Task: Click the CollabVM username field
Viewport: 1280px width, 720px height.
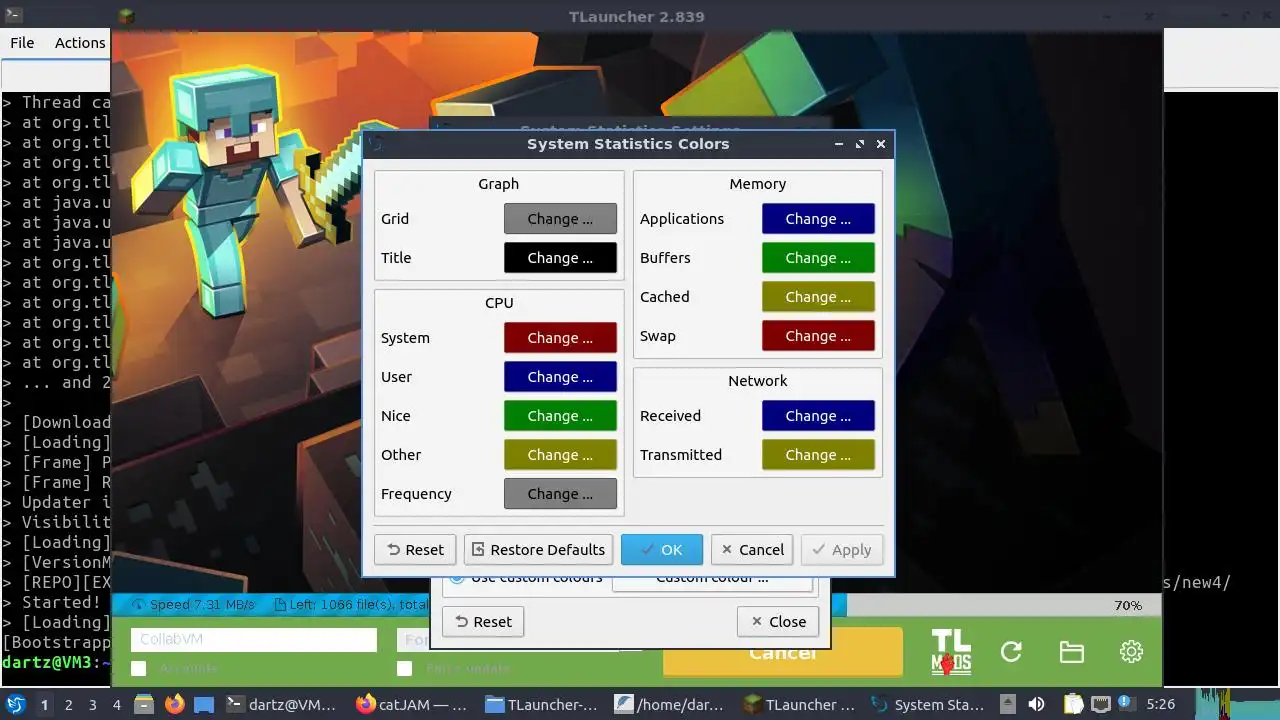Action: click(x=254, y=639)
